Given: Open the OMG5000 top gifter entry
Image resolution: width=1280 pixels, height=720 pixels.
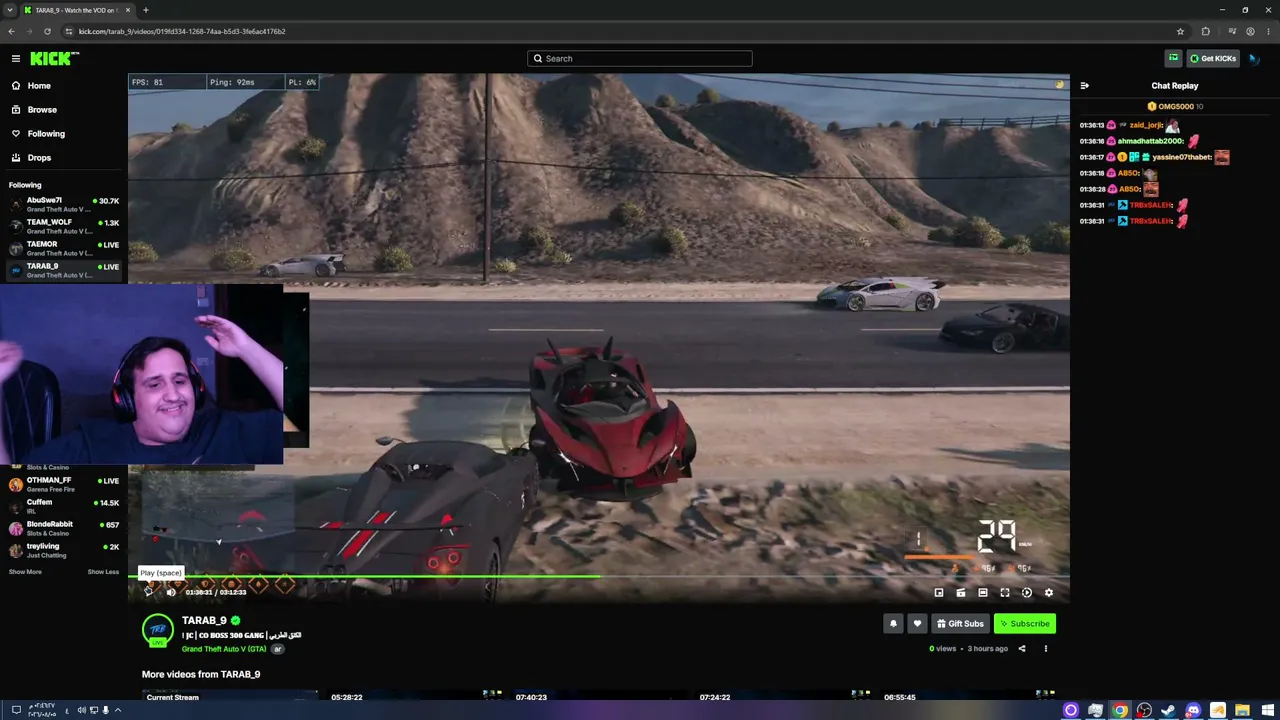Looking at the screenshot, I should pos(1175,106).
